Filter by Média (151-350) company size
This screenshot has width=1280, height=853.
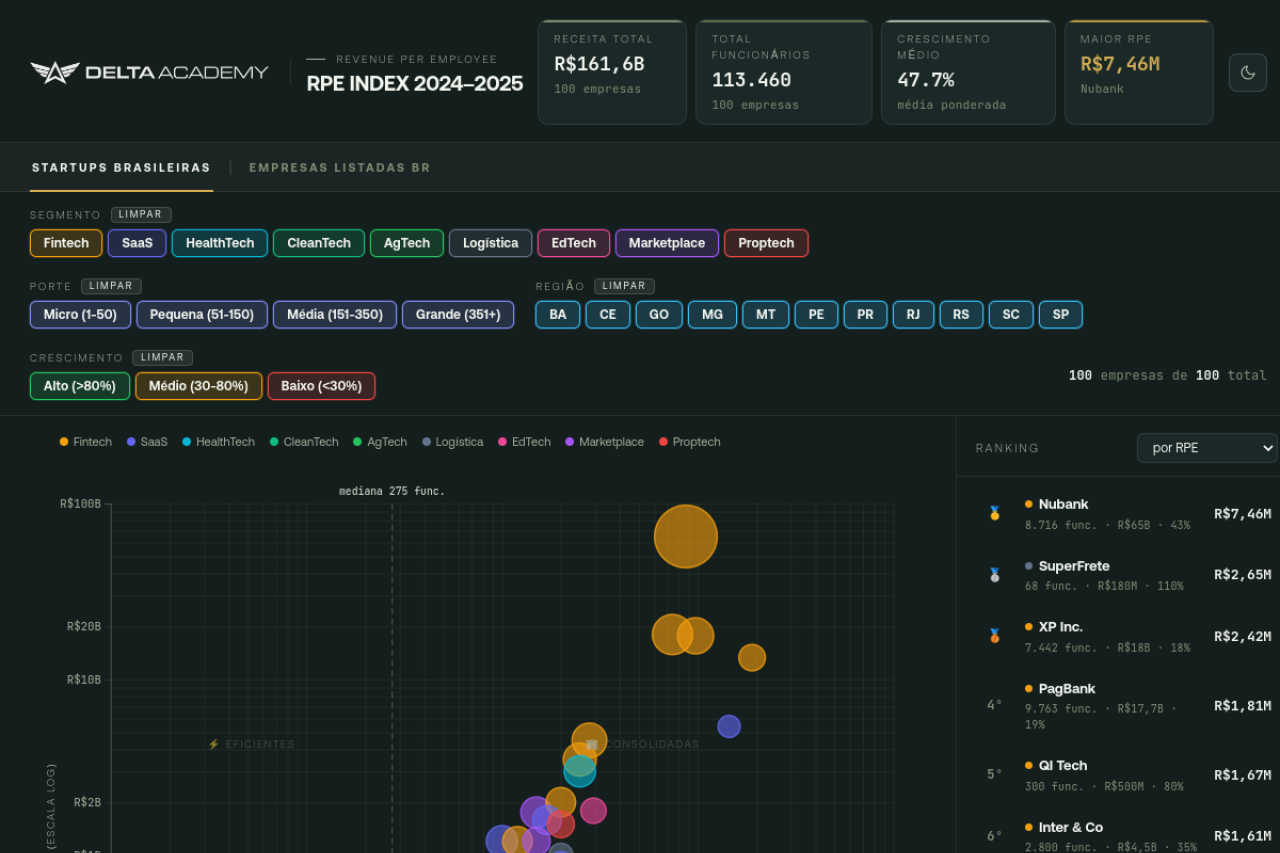335,315
